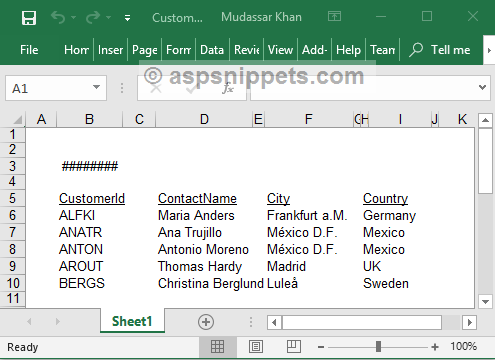This screenshot has height=360, width=495.
Task: Select column D header
Action: point(204,119)
